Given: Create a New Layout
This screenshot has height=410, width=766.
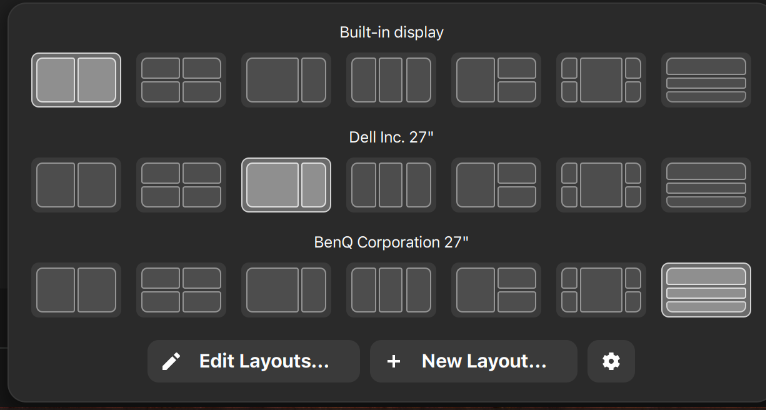Looking at the screenshot, I should pyautogui.click(x=473, y=361).
